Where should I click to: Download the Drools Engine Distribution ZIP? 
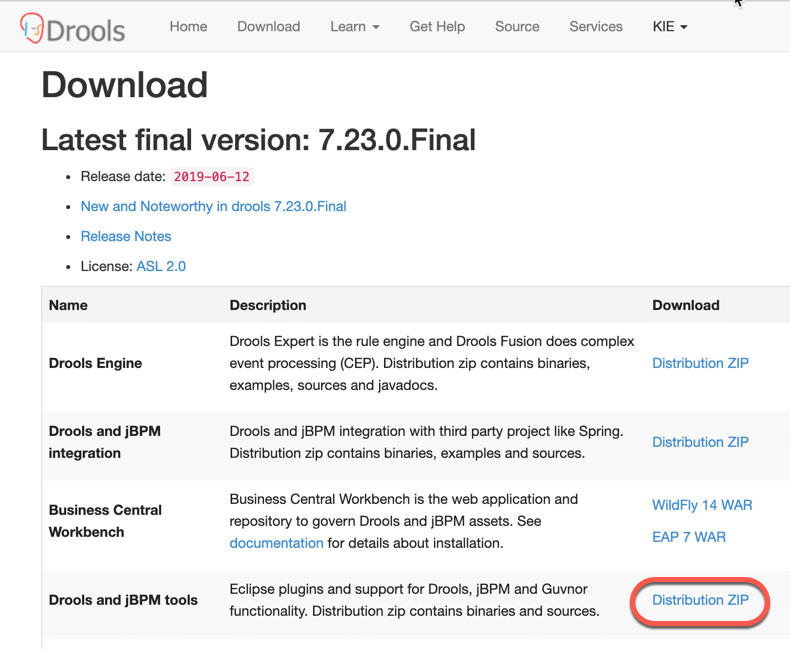[700, 363]
